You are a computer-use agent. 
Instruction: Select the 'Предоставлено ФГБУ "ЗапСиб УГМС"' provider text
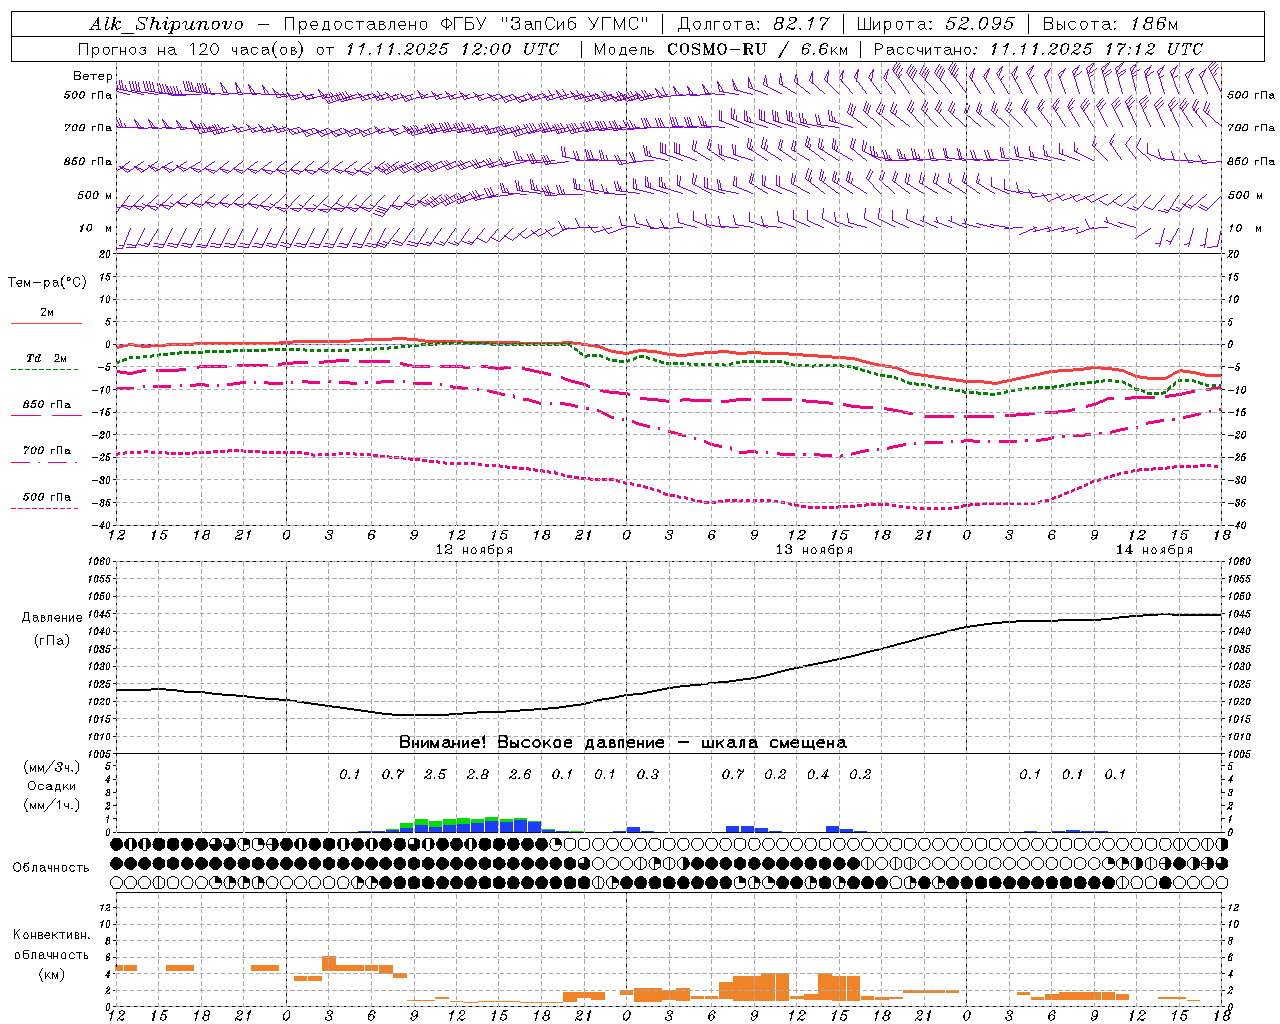click(467, 24)
